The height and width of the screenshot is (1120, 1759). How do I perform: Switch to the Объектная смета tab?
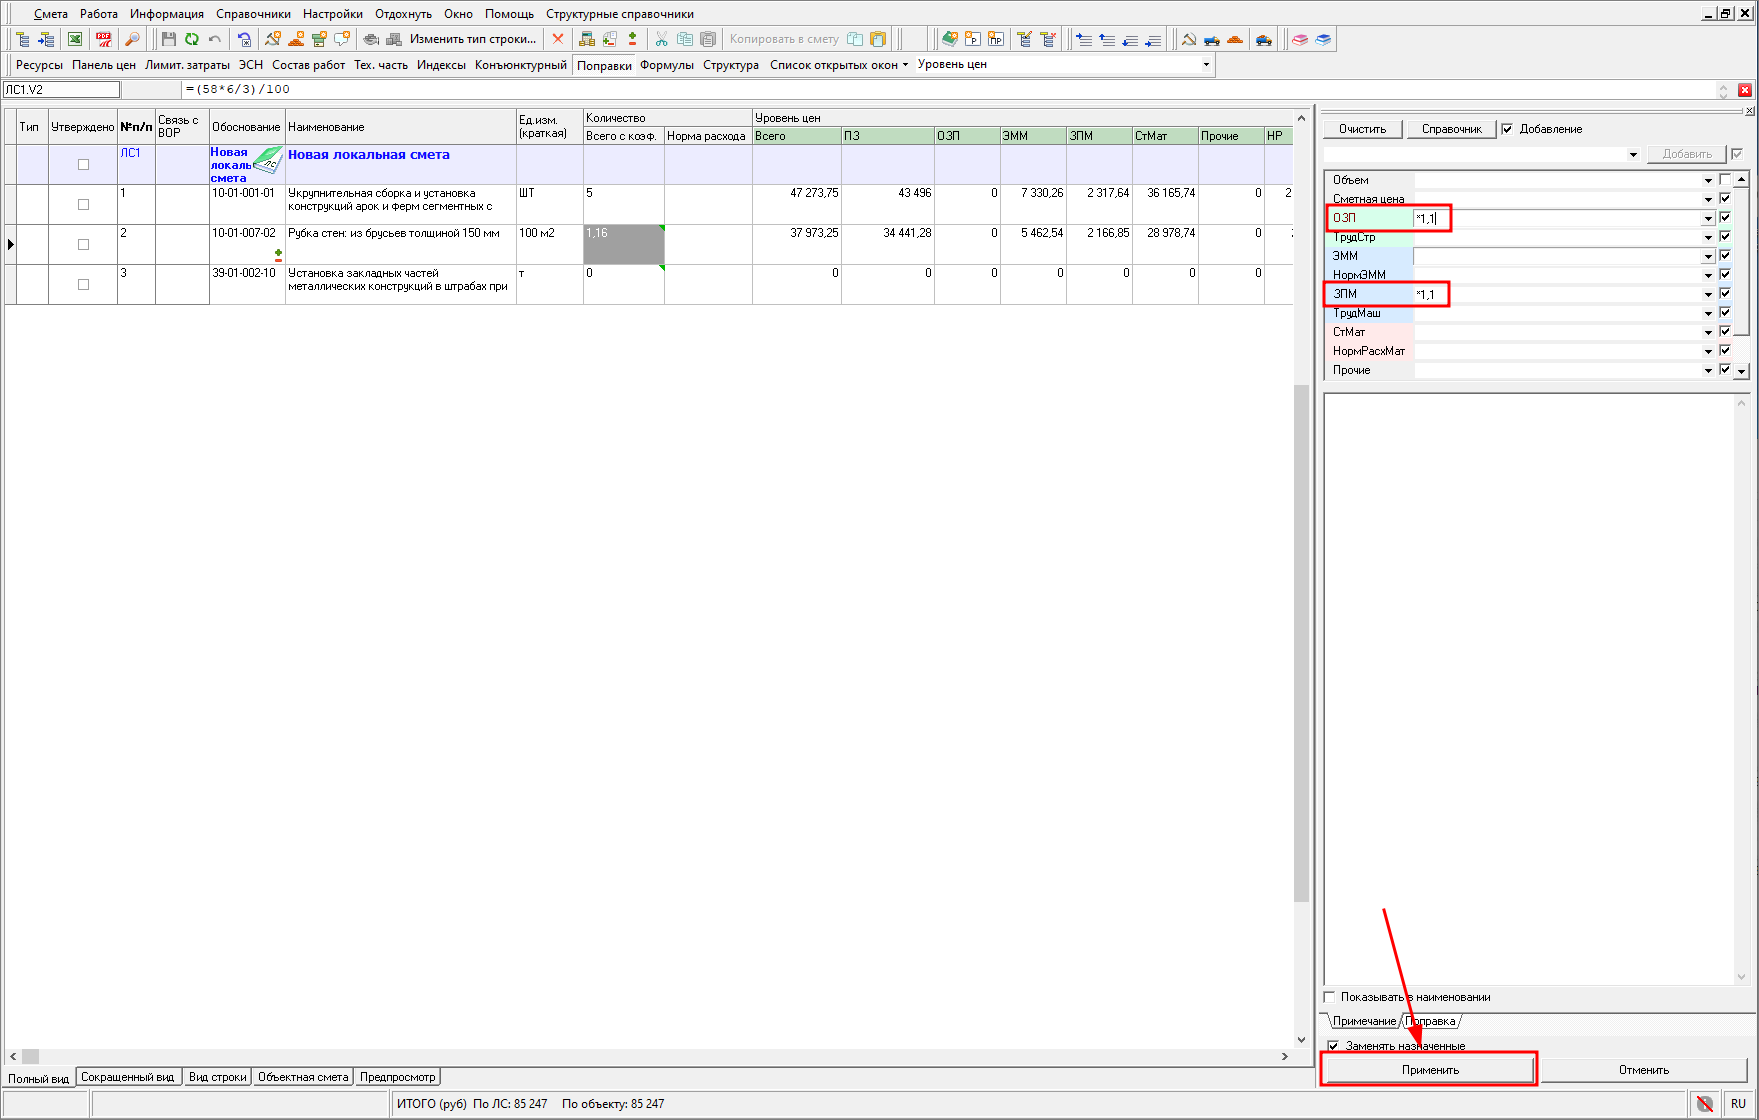pyautogui.click(x=303, y=1077)
